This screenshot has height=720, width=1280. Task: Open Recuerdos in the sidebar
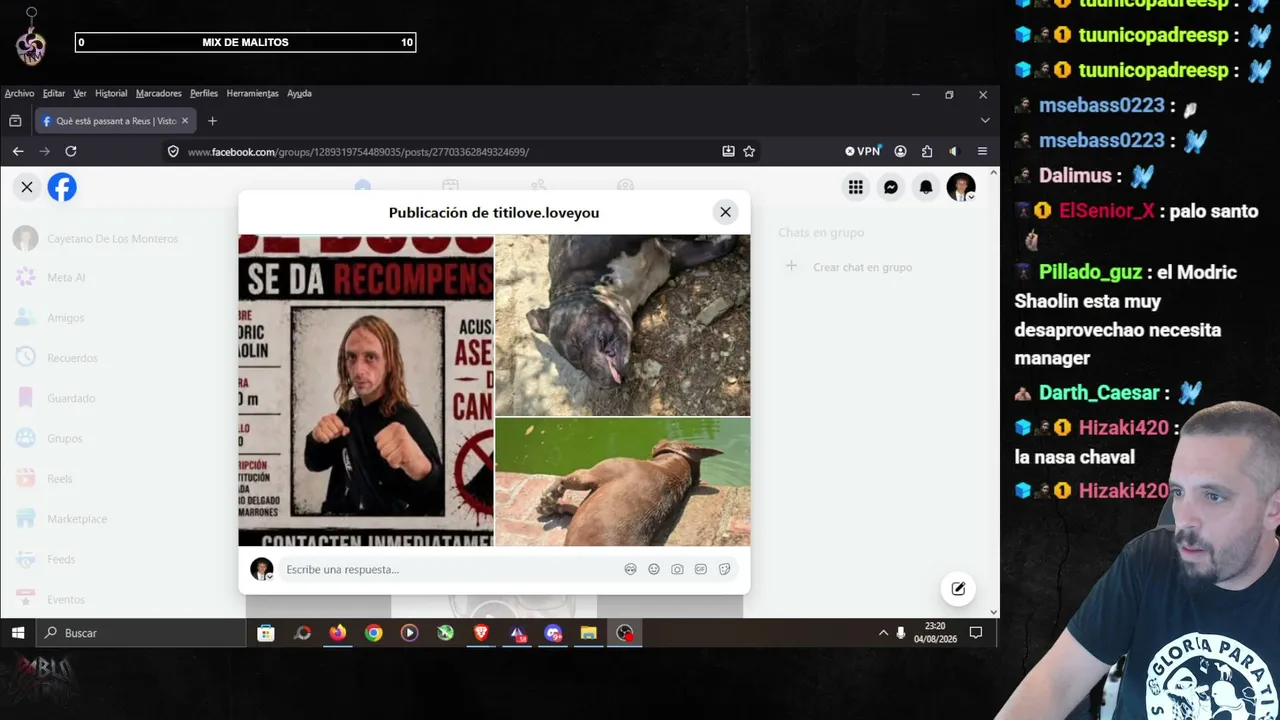click(x=57, y=358)
